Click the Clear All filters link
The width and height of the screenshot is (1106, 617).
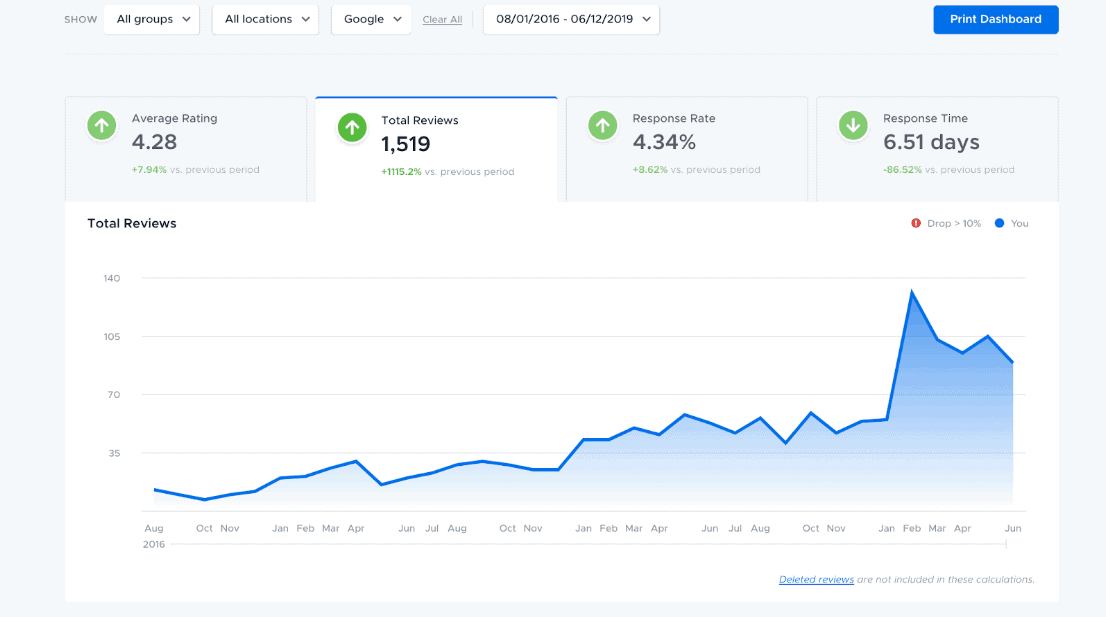click(x=442, y=20)
